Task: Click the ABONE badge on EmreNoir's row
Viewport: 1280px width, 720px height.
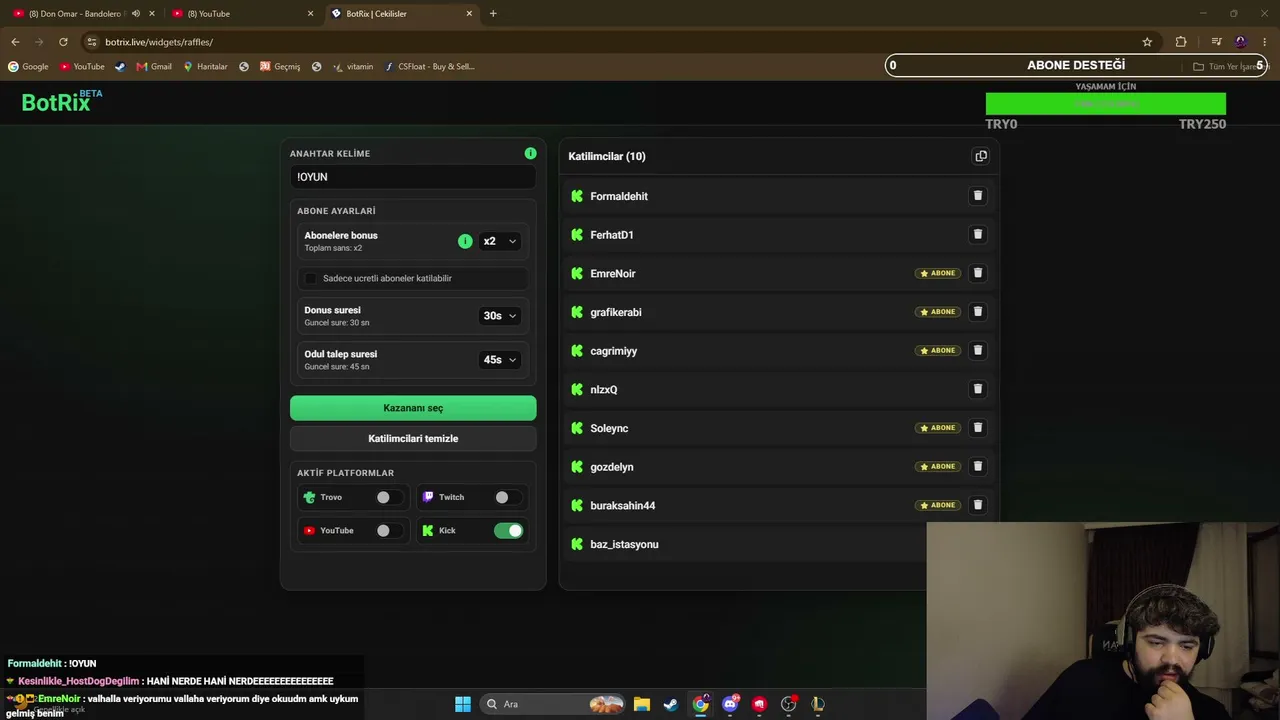Action: [938, 273]
